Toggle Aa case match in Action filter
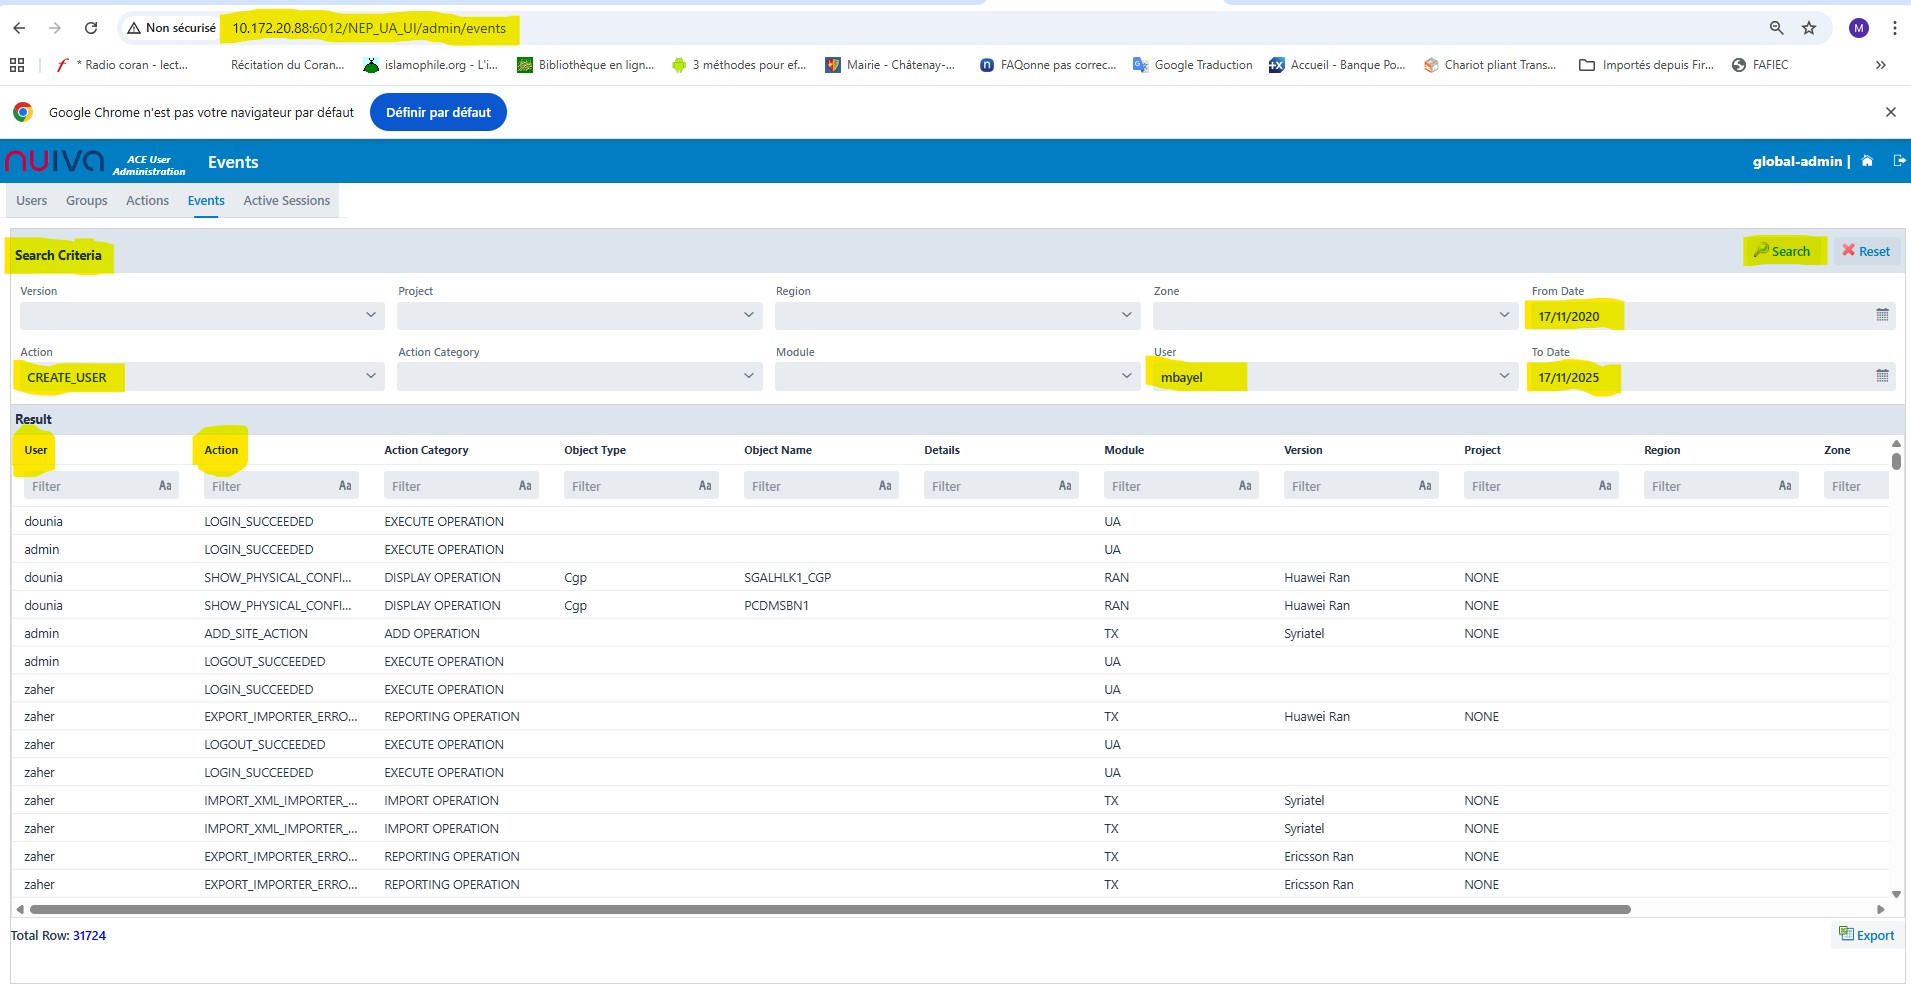Image resolution: width=1911 pixels, height=991 pixels. tap(345, 486)
